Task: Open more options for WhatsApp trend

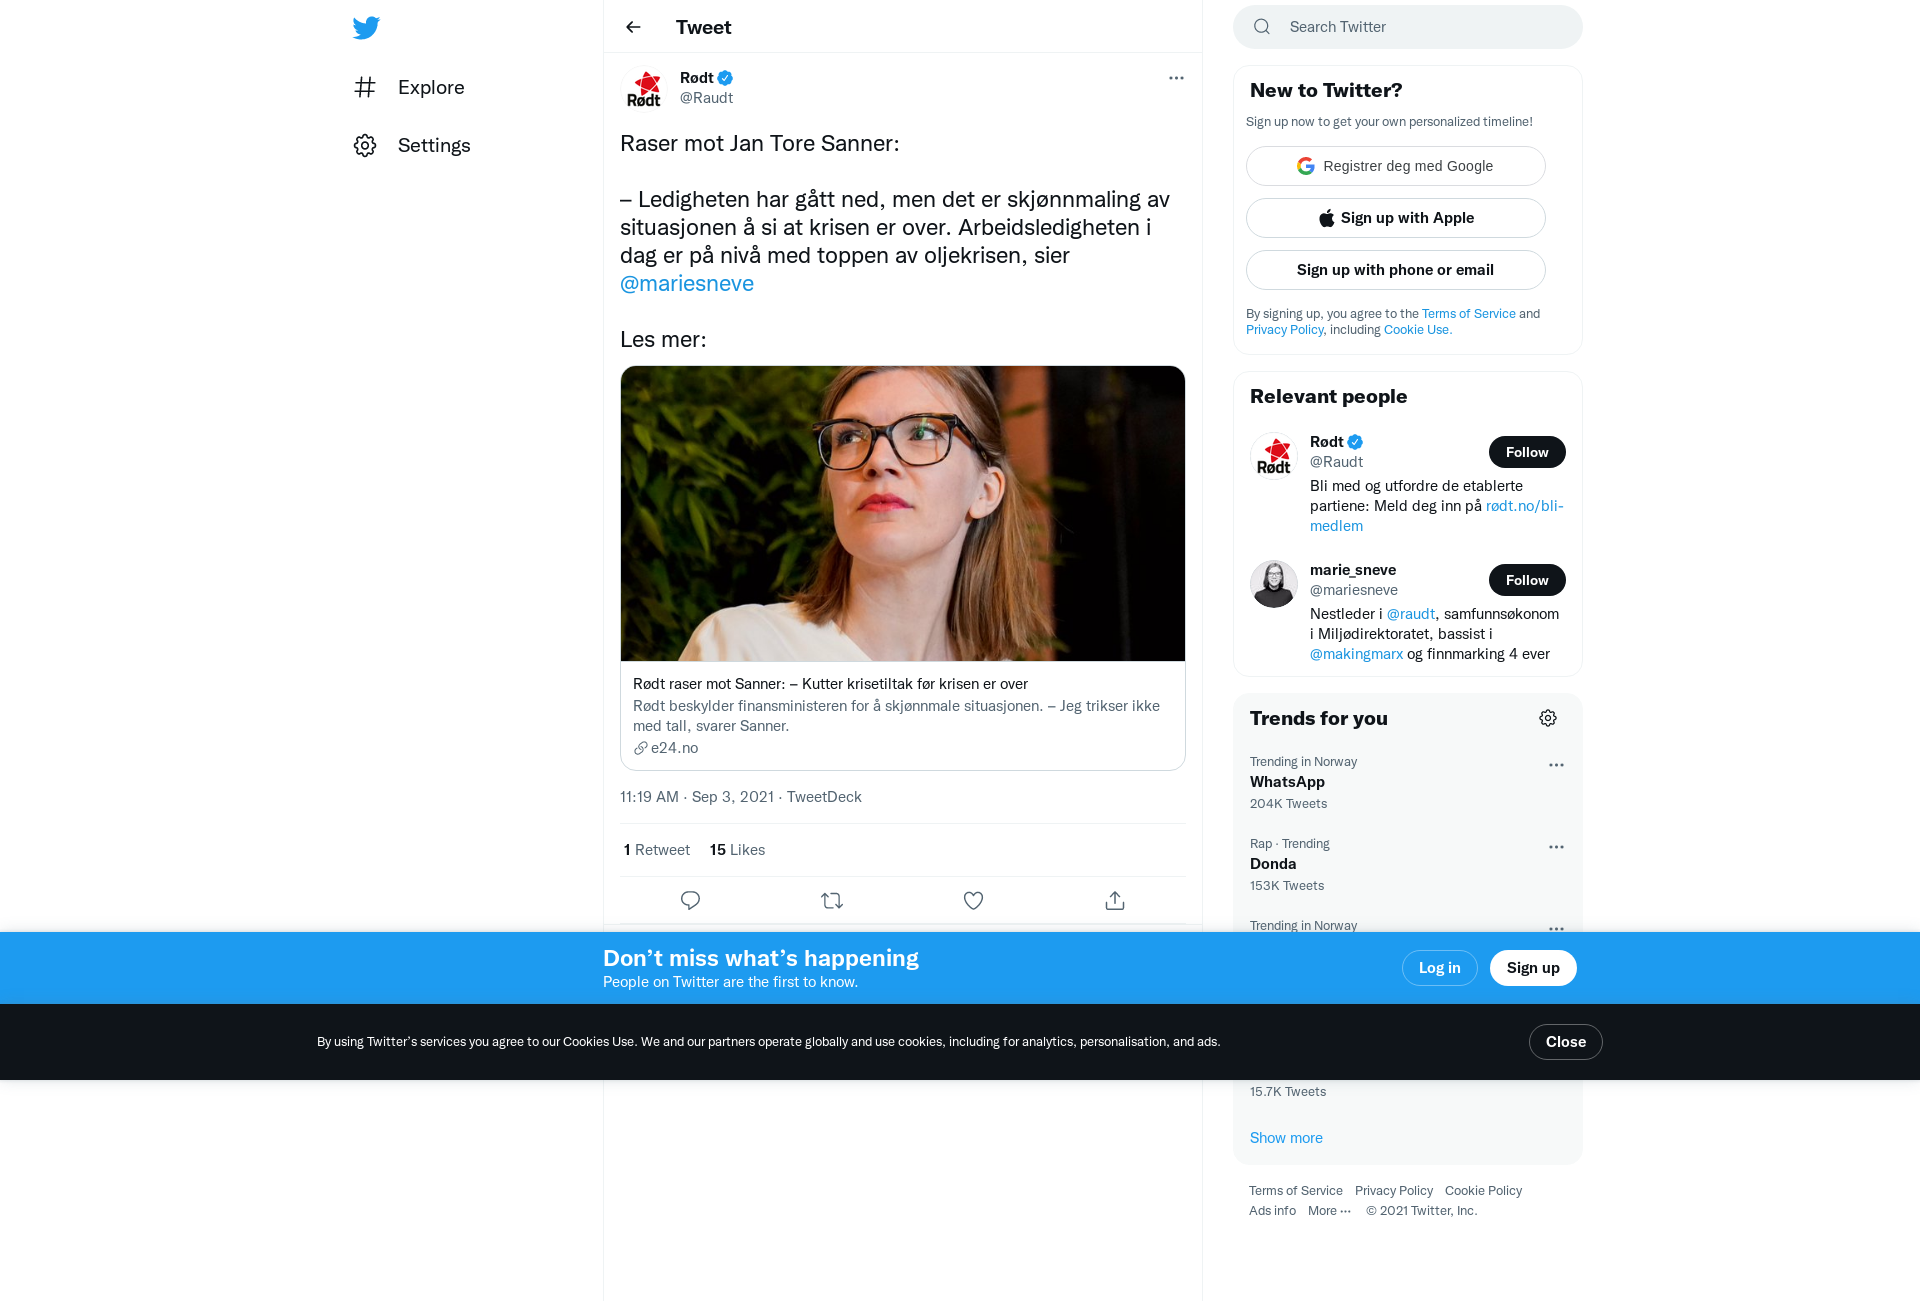Action: tap(1556, 765)
